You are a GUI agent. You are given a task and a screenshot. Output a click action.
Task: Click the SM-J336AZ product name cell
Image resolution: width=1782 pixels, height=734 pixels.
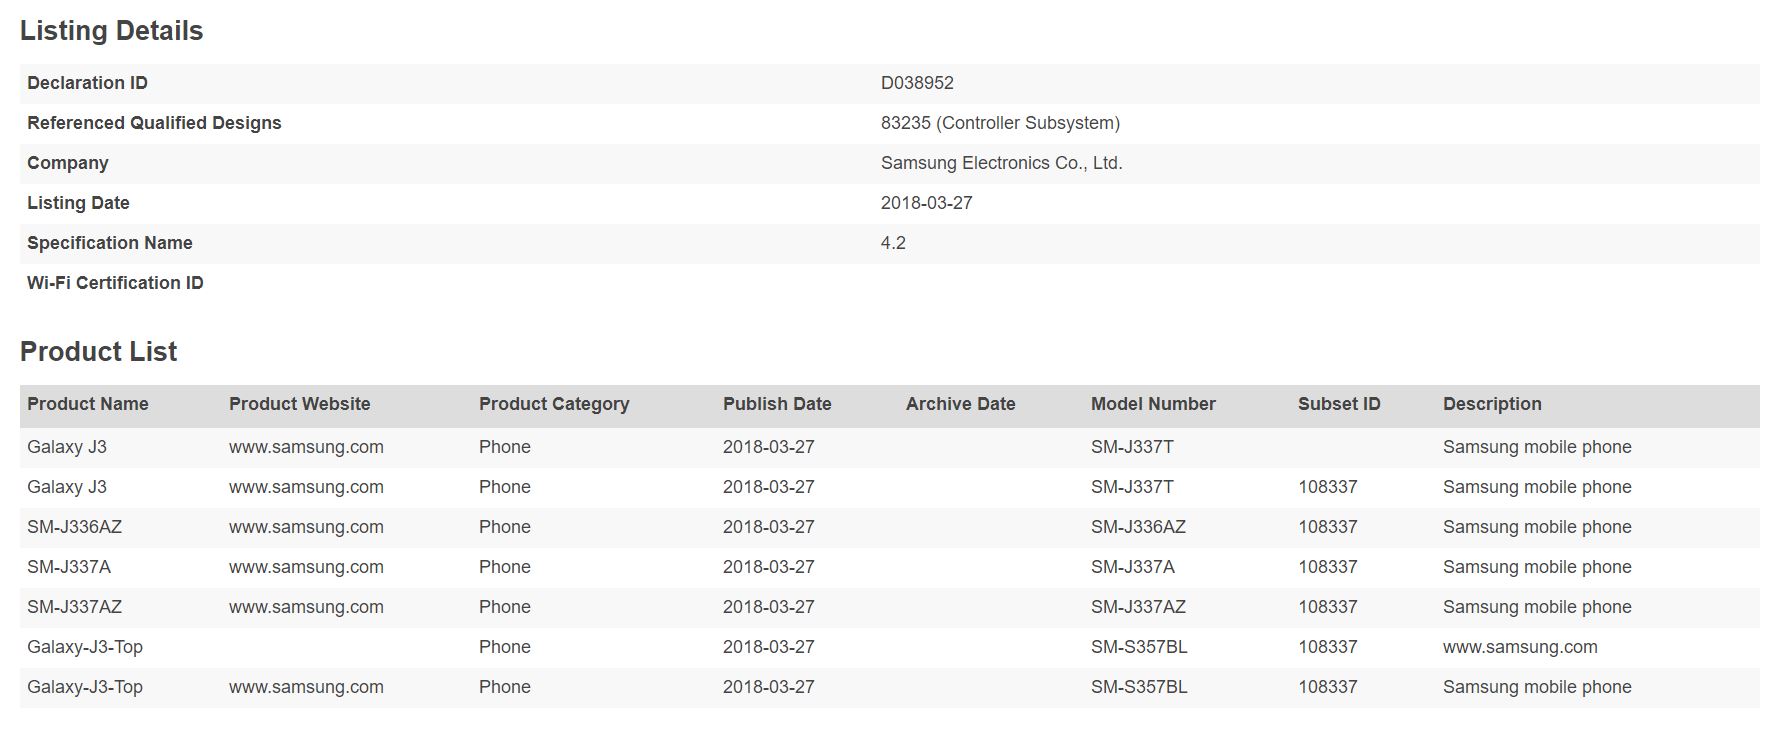[x=74, y=527]
